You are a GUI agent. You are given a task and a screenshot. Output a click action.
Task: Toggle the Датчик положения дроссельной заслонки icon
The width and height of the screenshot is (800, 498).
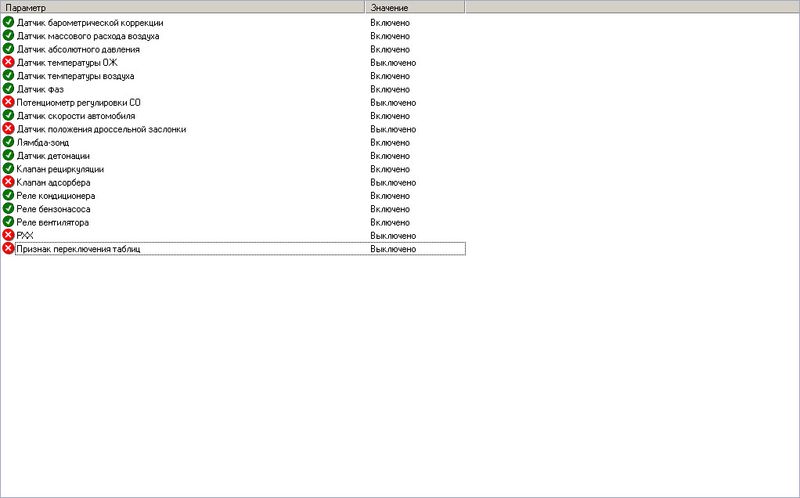[x=8, y=129]
